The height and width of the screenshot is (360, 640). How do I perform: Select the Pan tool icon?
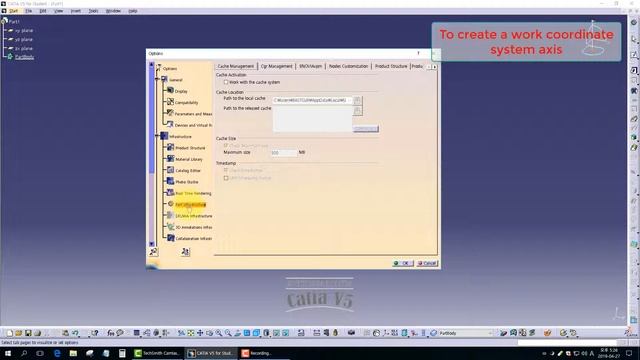pos(200,333)
